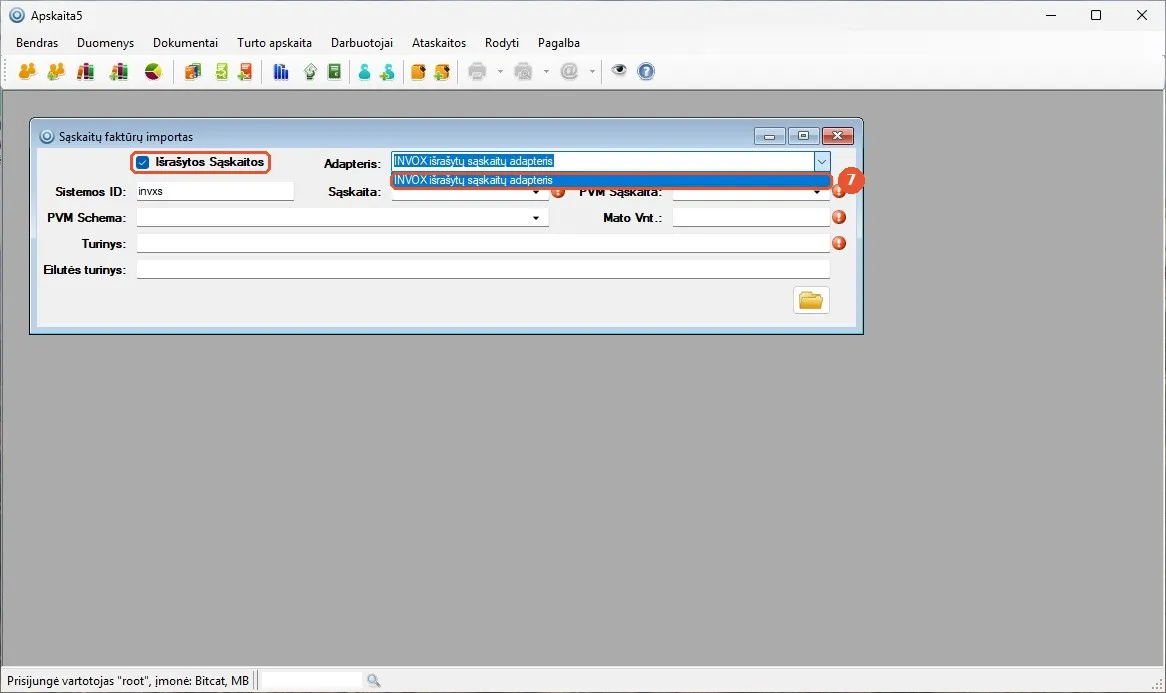Viewport: 1166px width, 693px height.
Task: Click into the Mato Vnt. field
Action: (x=751, y=217)
